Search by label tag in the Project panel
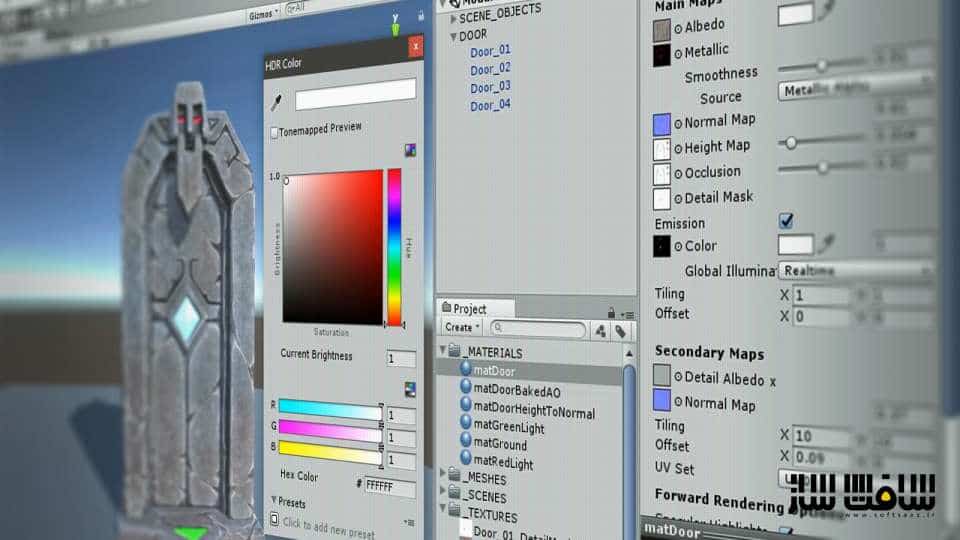The height and width of the screenshot is (540, 960). point(621,331)
